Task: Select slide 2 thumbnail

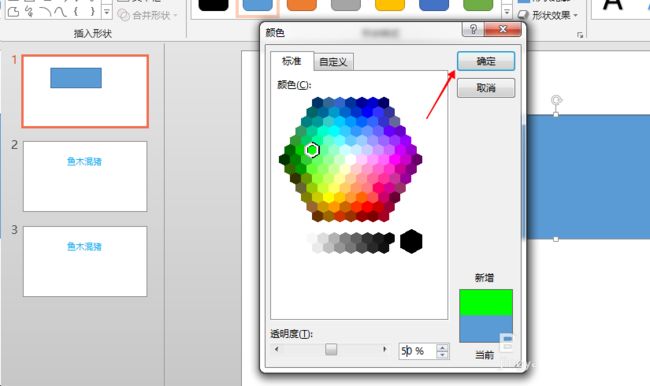Action: click(85, 176)
